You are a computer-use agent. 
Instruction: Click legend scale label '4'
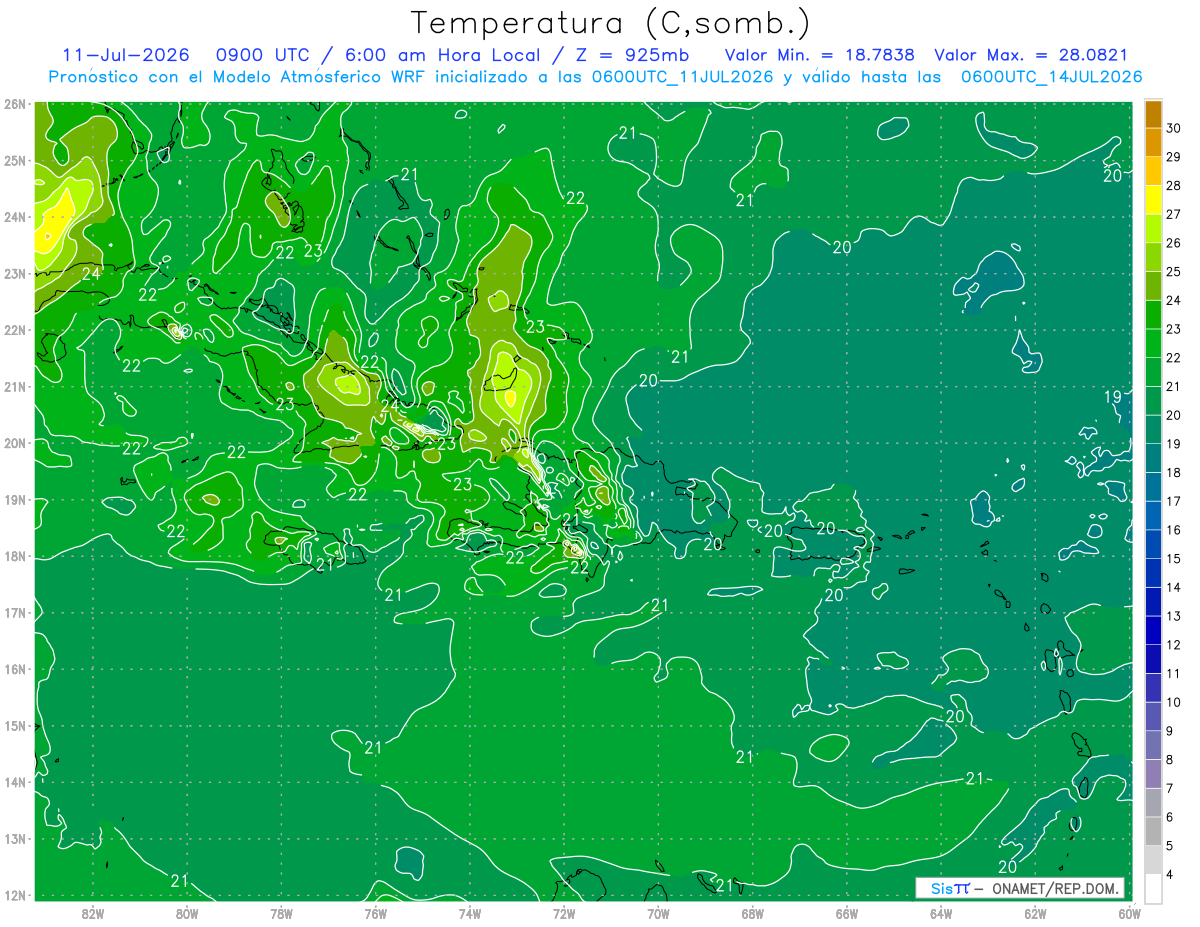click(1171, 874)
